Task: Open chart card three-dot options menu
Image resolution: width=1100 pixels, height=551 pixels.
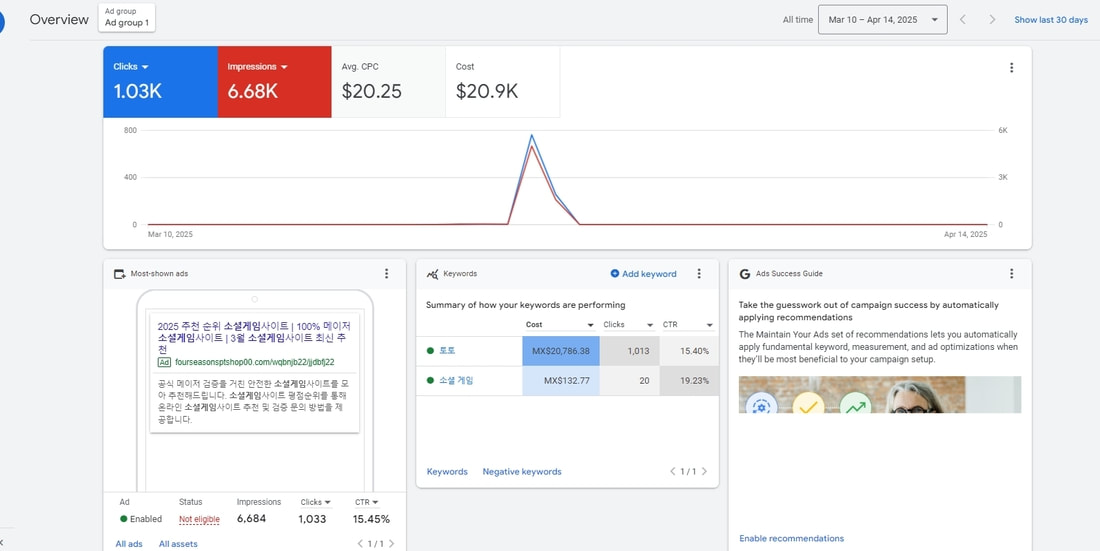Action: click(1011, 68)
